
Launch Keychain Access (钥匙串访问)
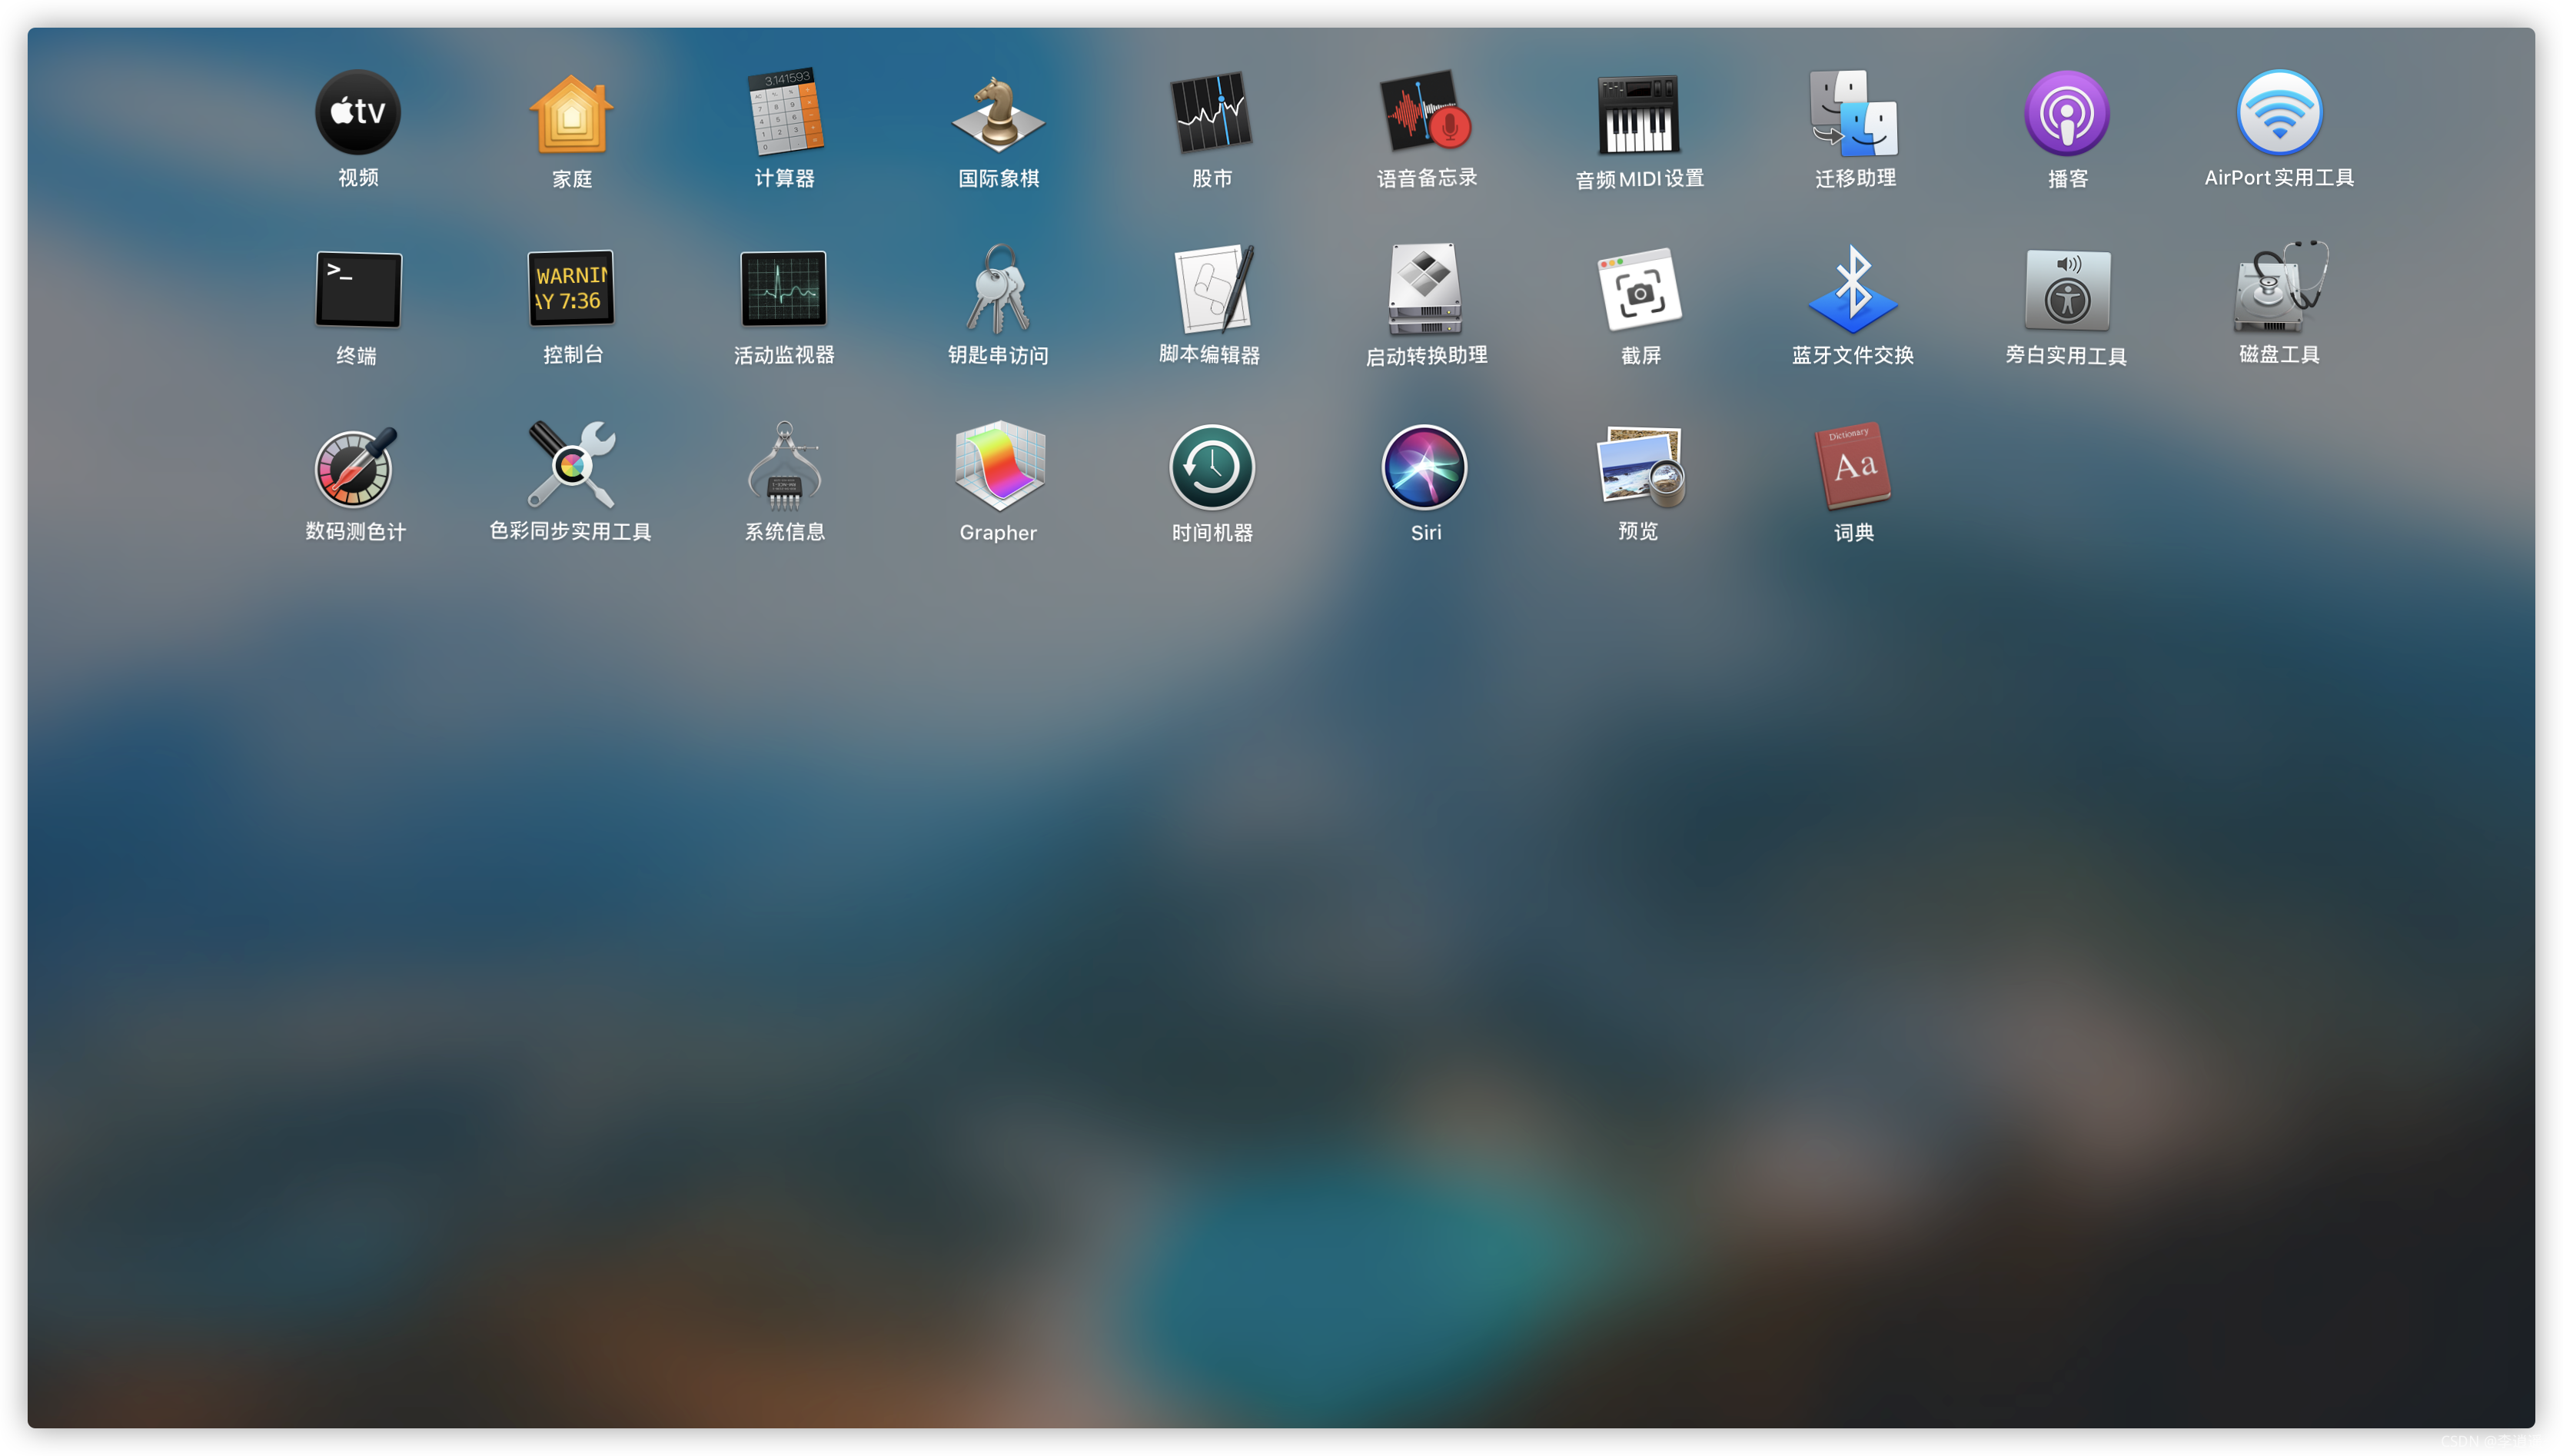pos(998,289)
